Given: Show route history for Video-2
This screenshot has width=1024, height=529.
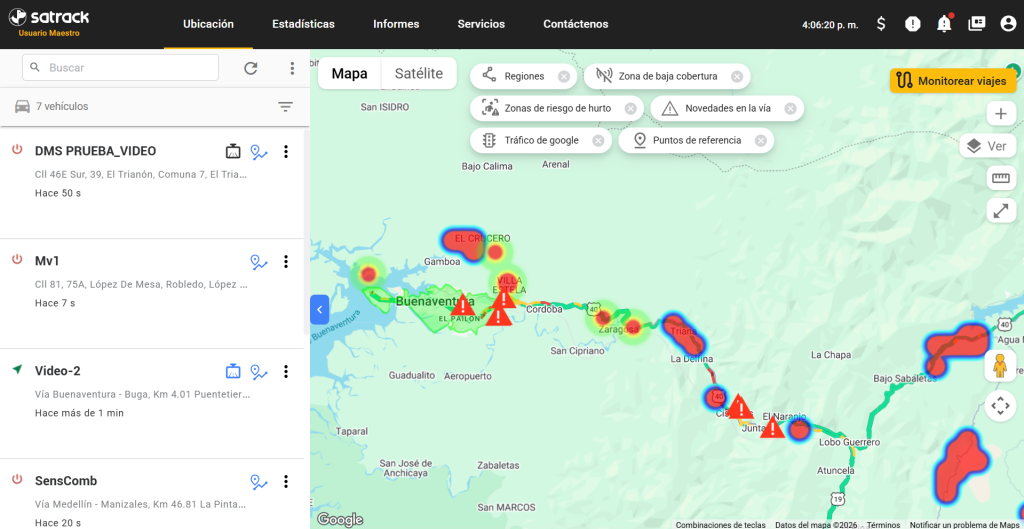Looking at the screenshot, I should 259,372.
